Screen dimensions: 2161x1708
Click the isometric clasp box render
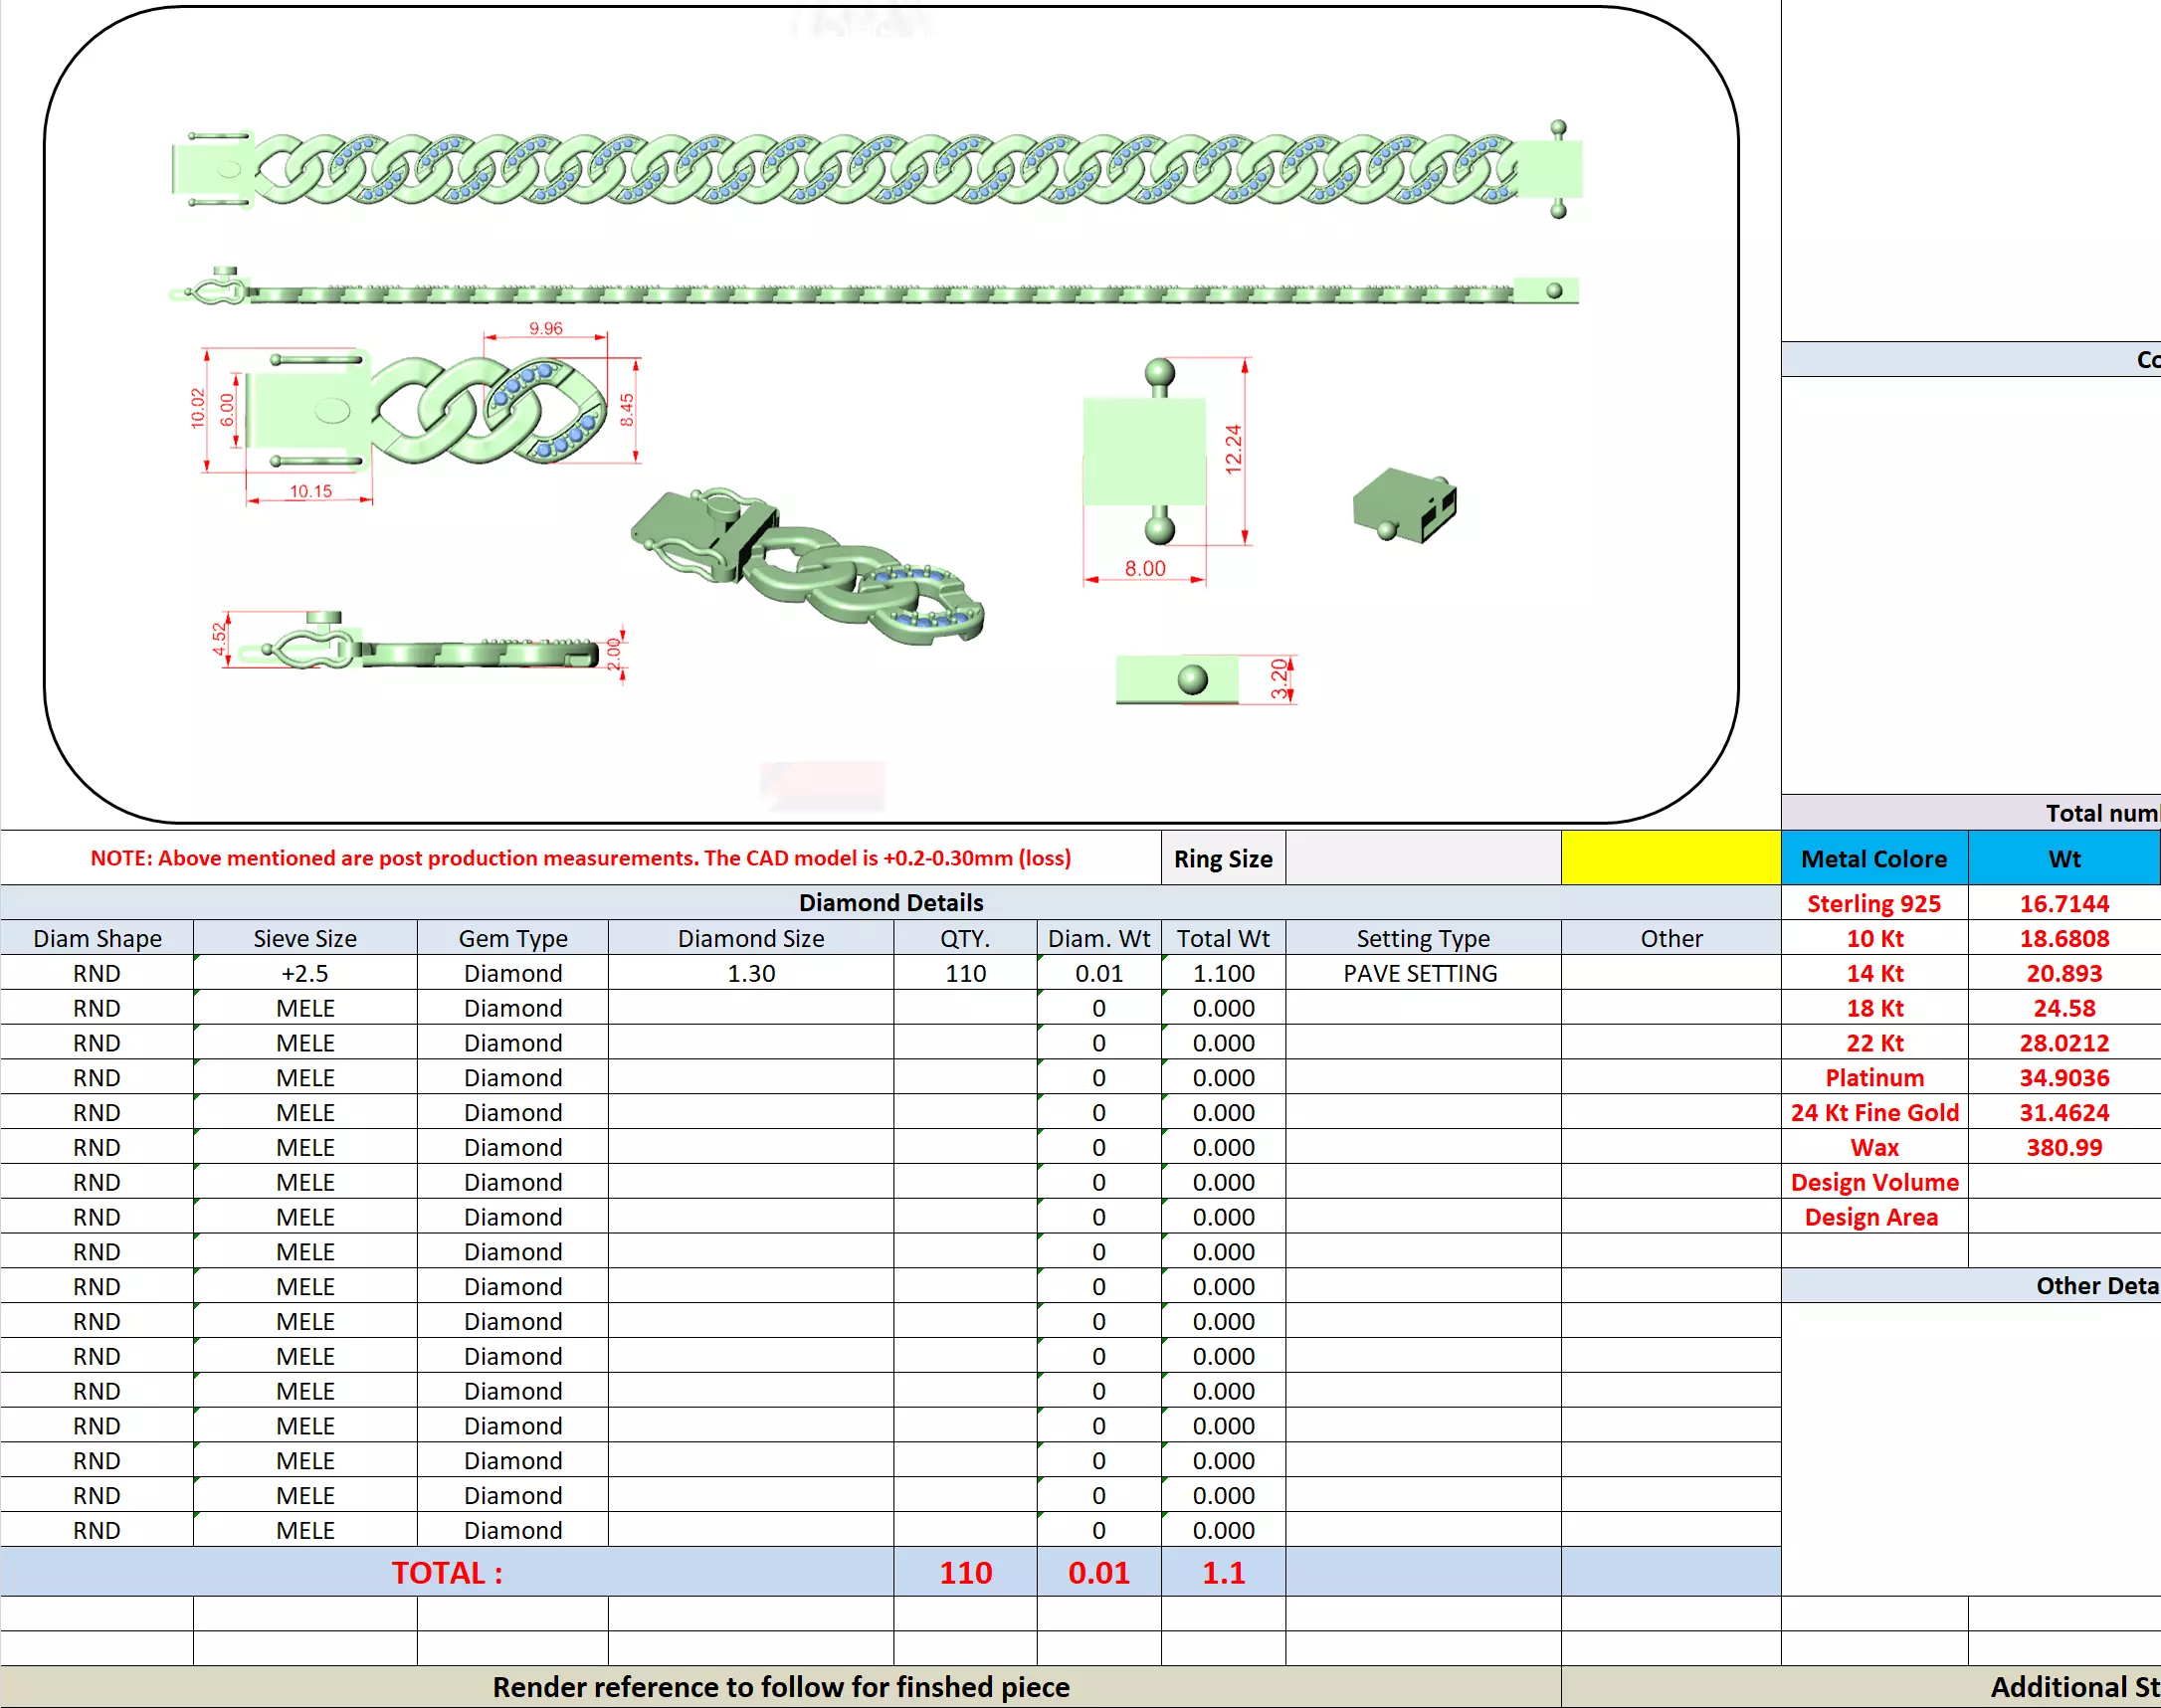tap(1405, 505)
